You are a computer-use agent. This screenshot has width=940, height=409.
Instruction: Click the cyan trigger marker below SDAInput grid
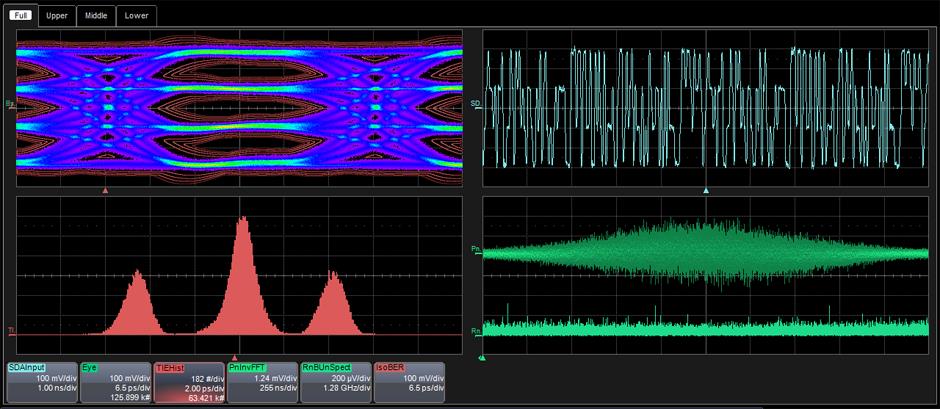[706, 190]
